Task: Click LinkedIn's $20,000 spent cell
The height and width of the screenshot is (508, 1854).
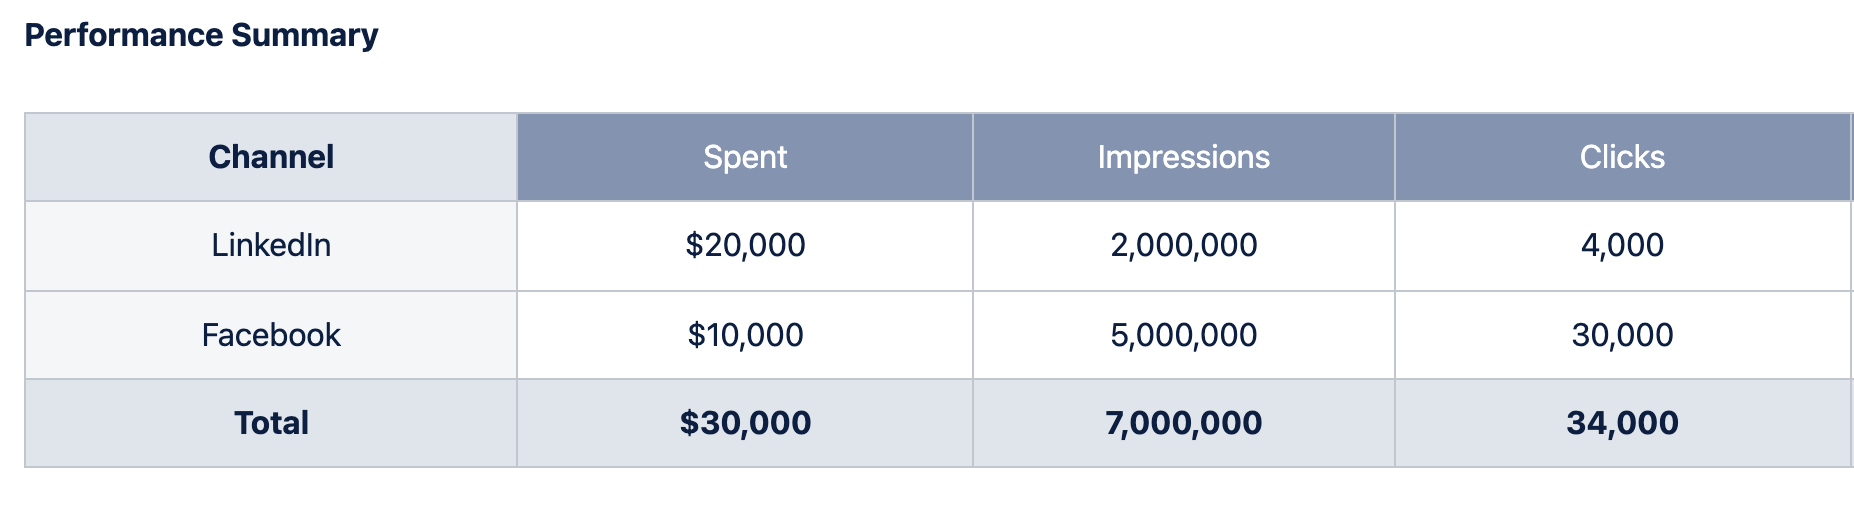Action: (x=745, y=245)
